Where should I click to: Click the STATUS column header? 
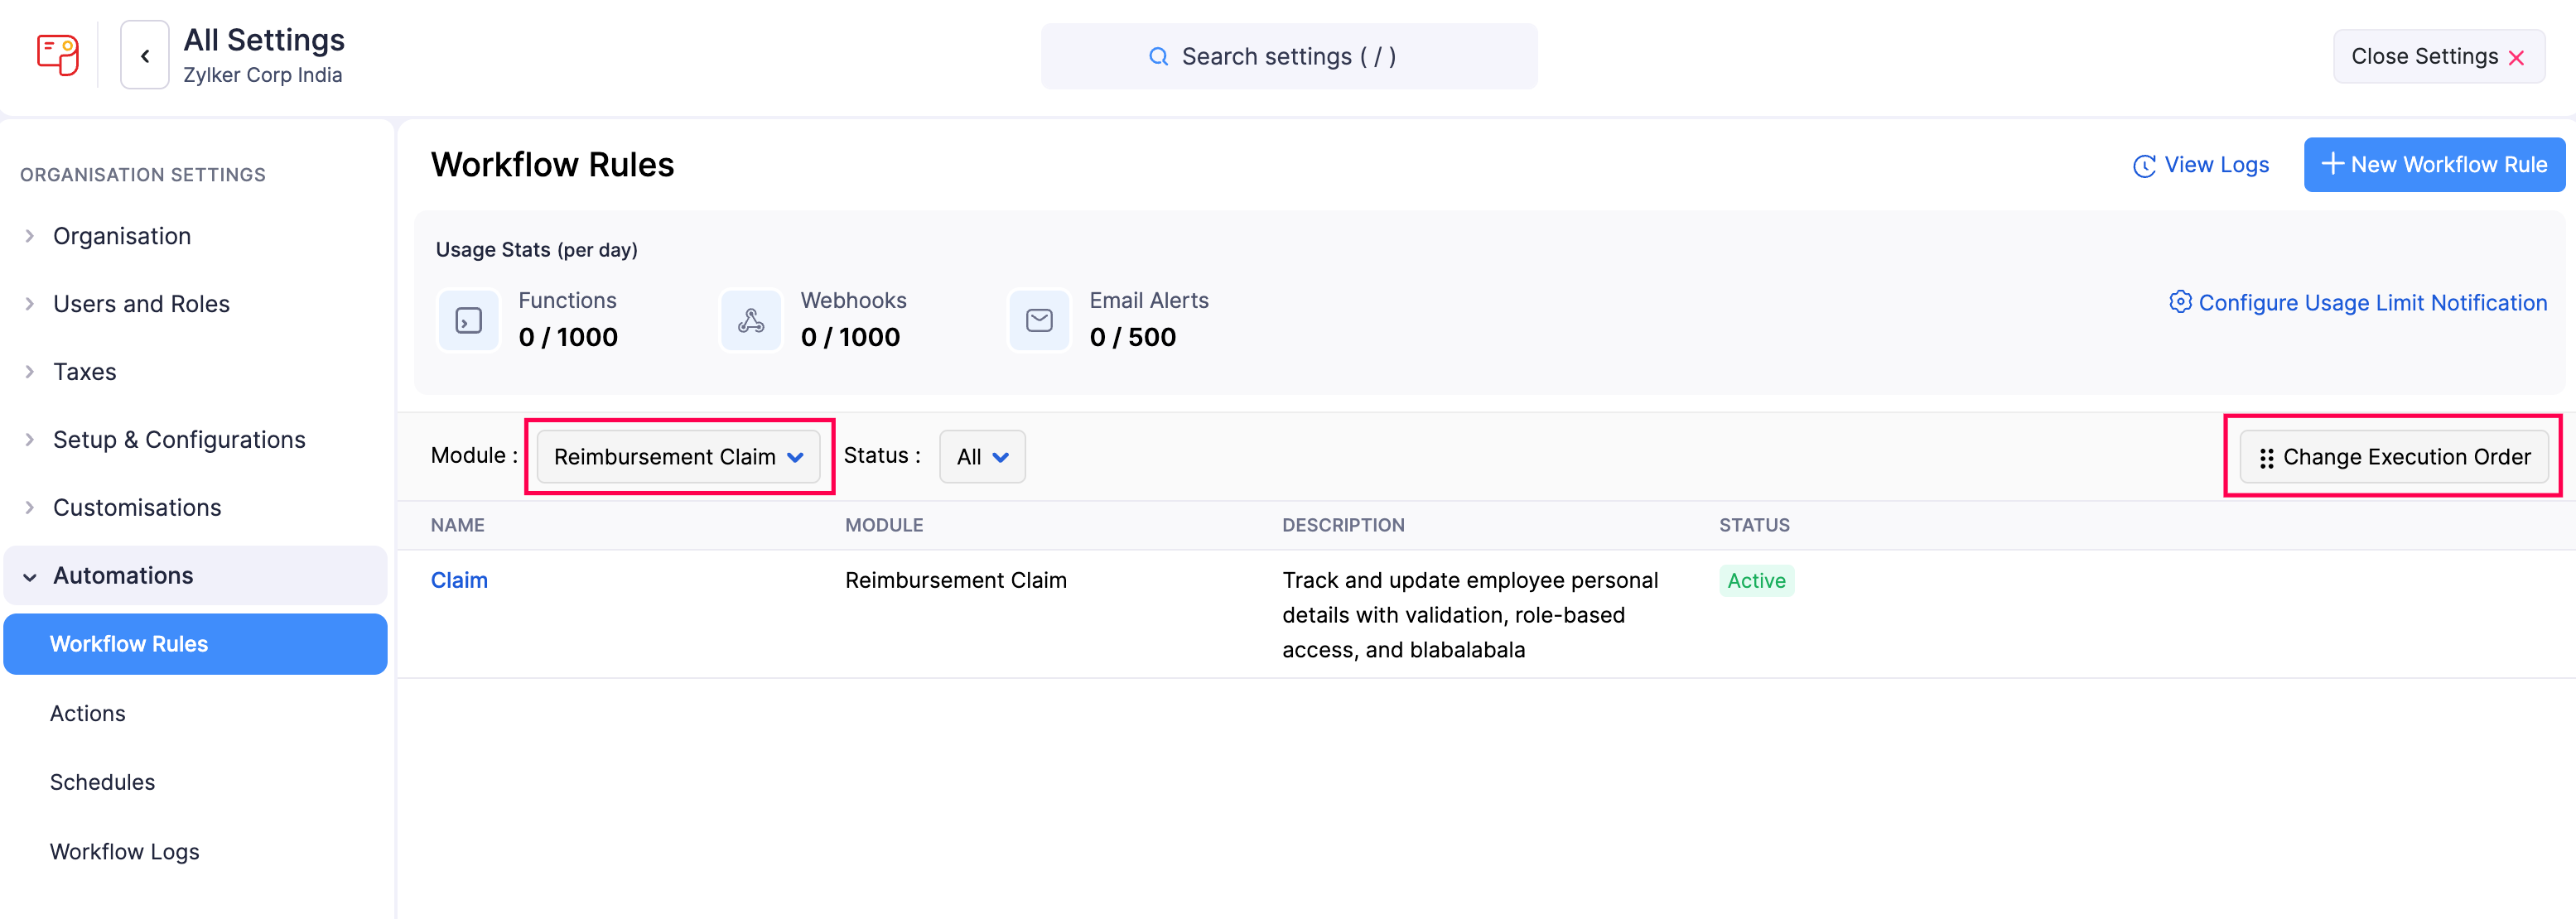point(1754,525)
